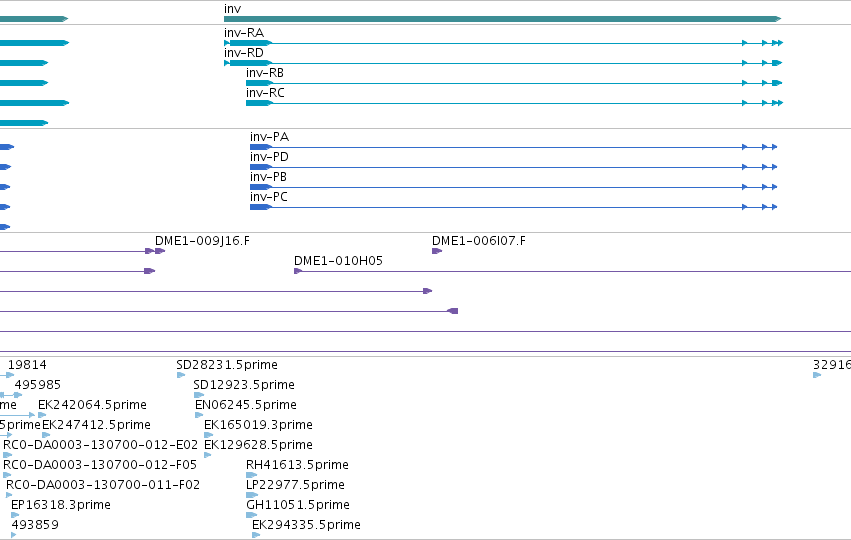Select the 493859 feature label
Viewport: 851px width, 540px height.
point(35,525)
